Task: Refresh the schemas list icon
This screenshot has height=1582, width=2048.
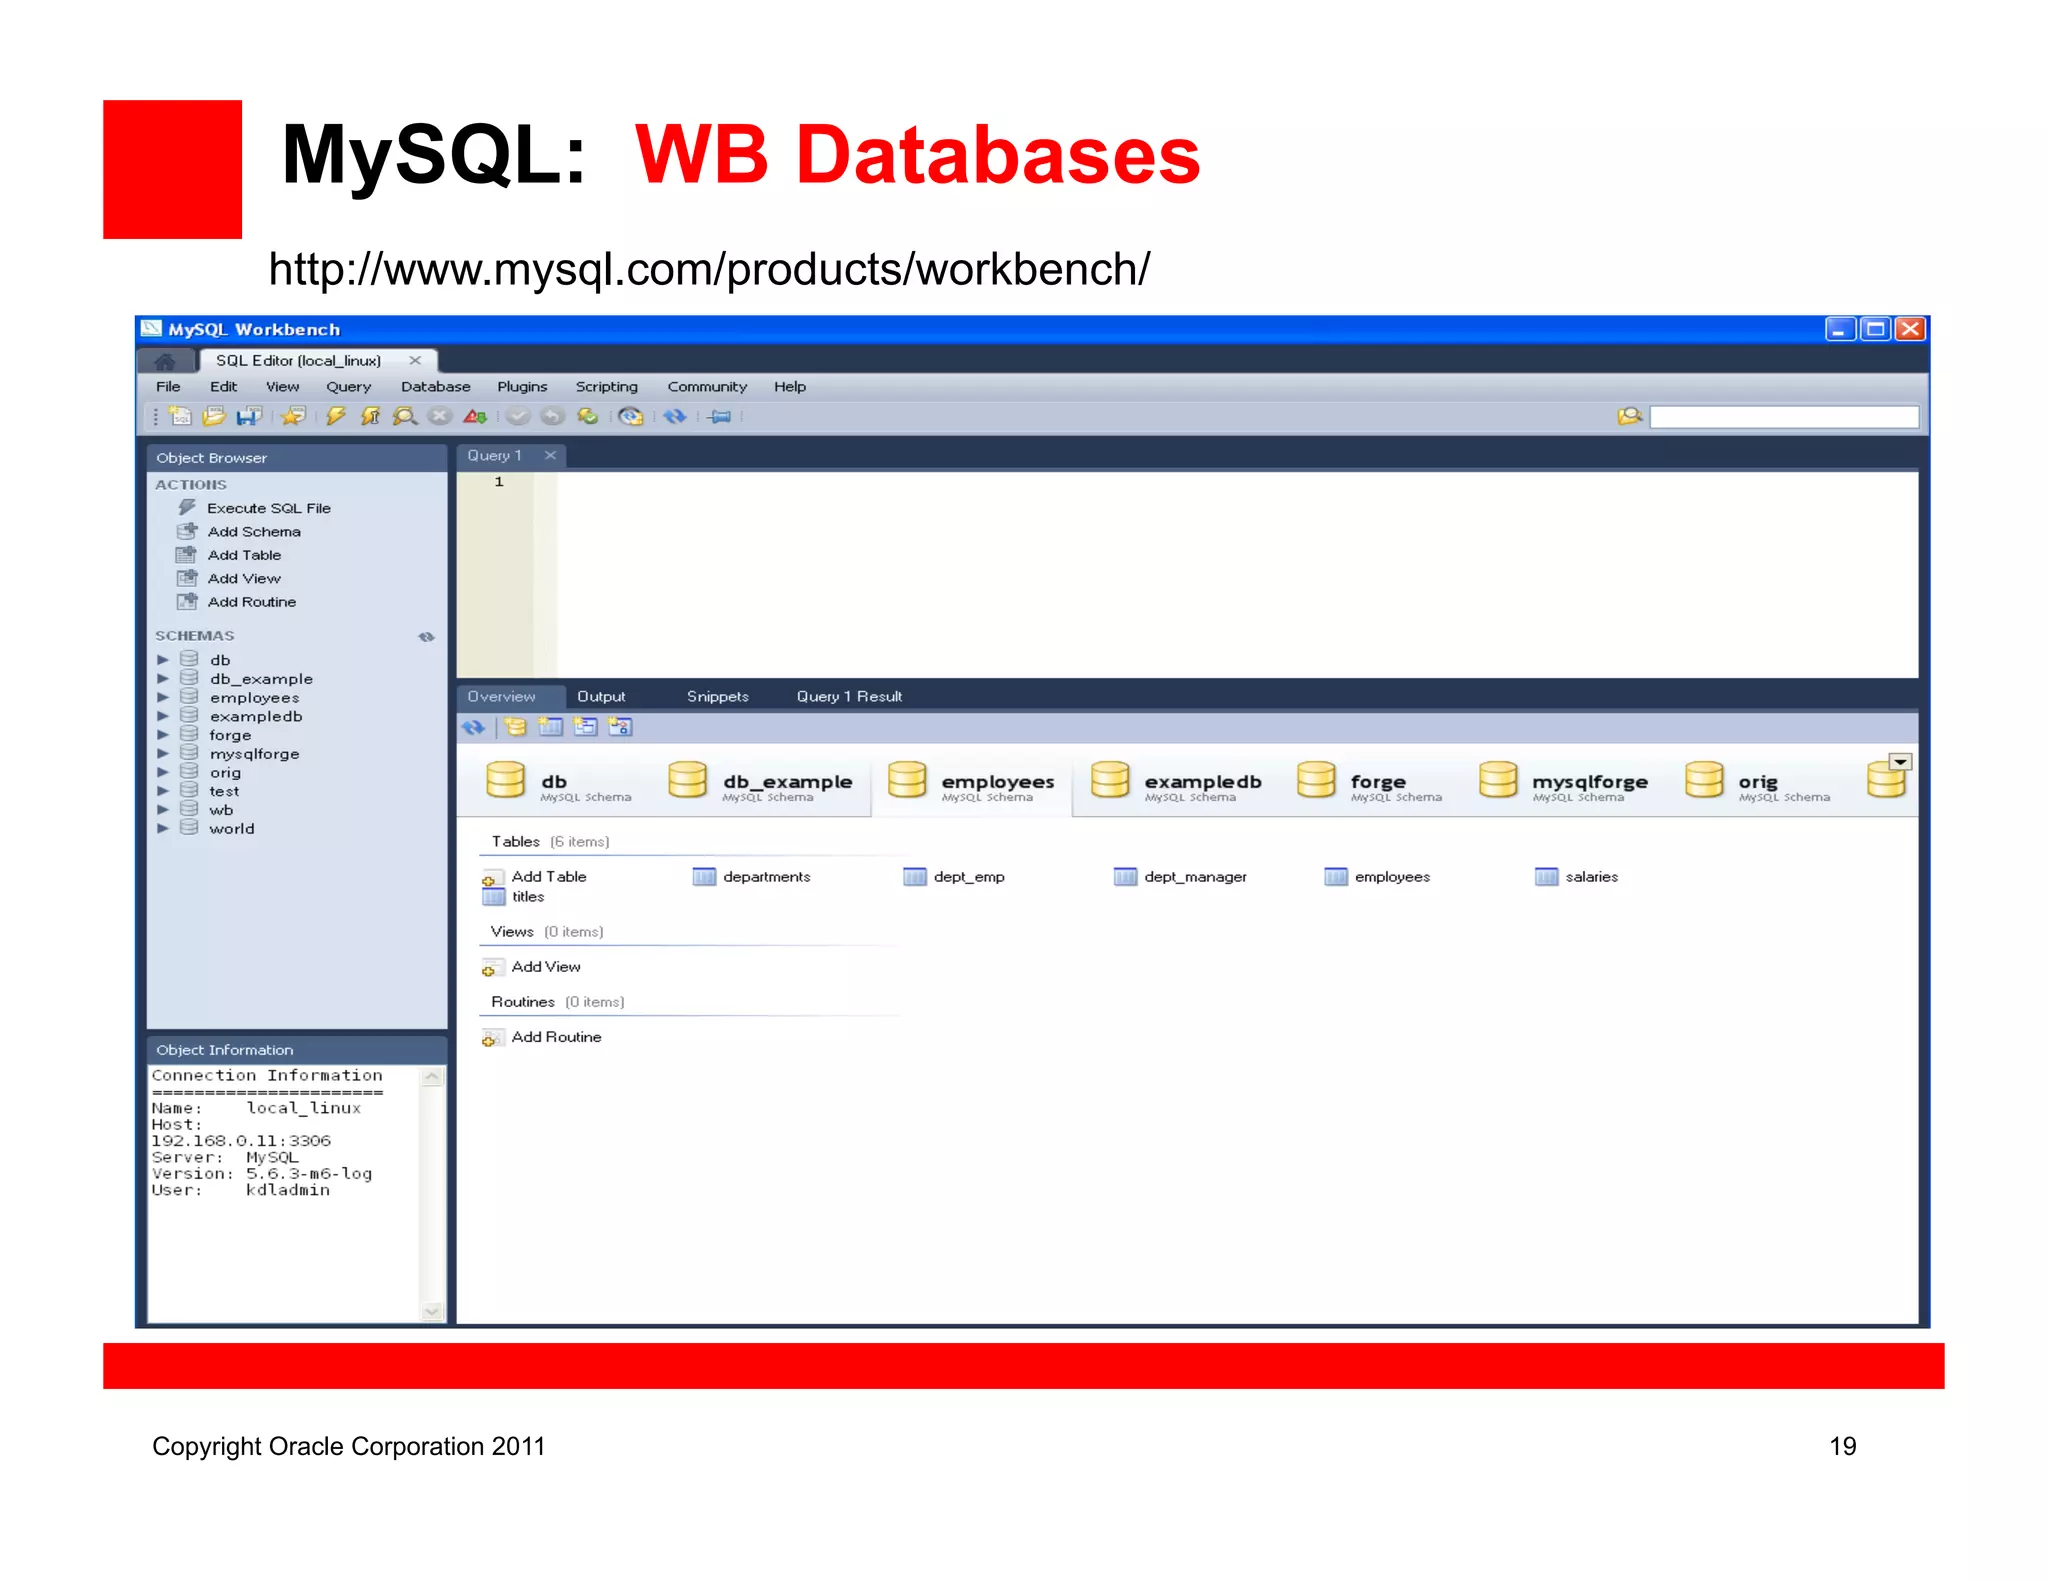Action: tap(426, 636)
